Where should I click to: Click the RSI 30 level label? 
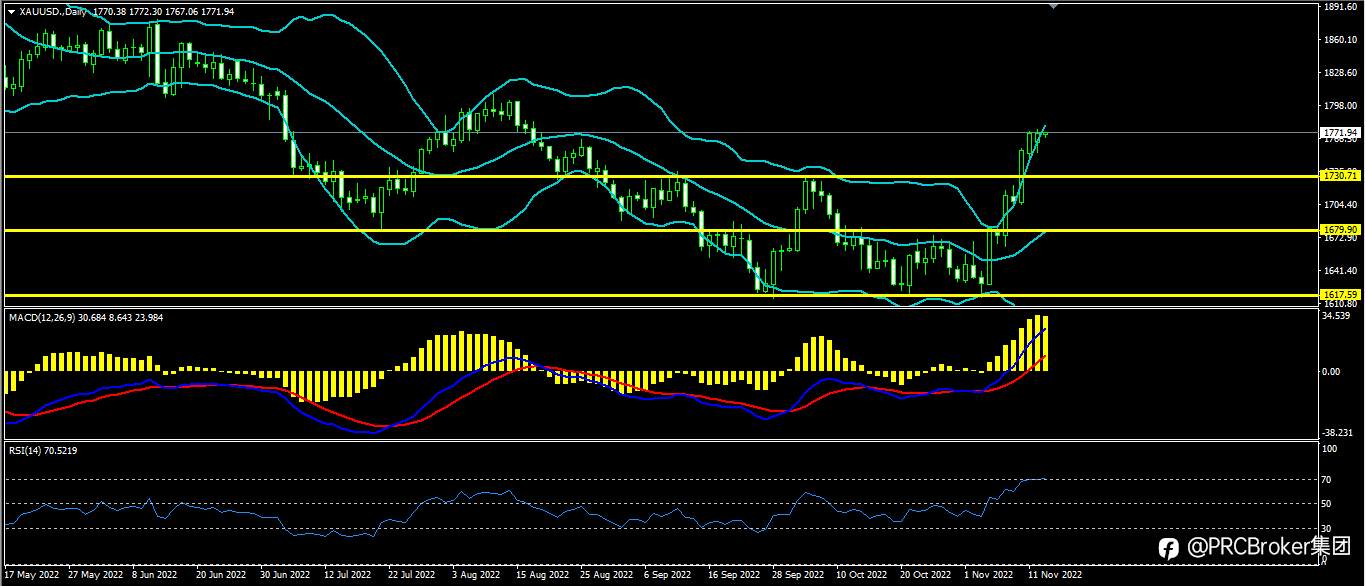tap(1327, 528)
